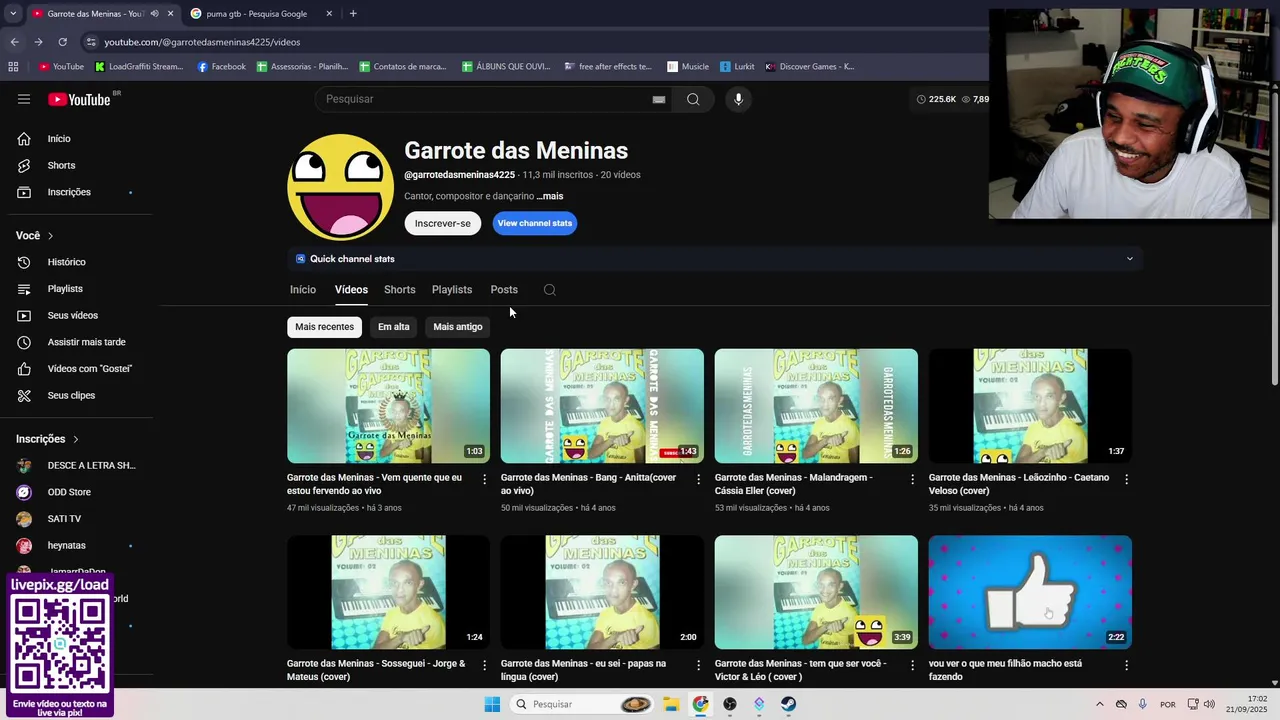
Task: Mute the Garrote das Meninas tab audio
Action: point(154,14)
